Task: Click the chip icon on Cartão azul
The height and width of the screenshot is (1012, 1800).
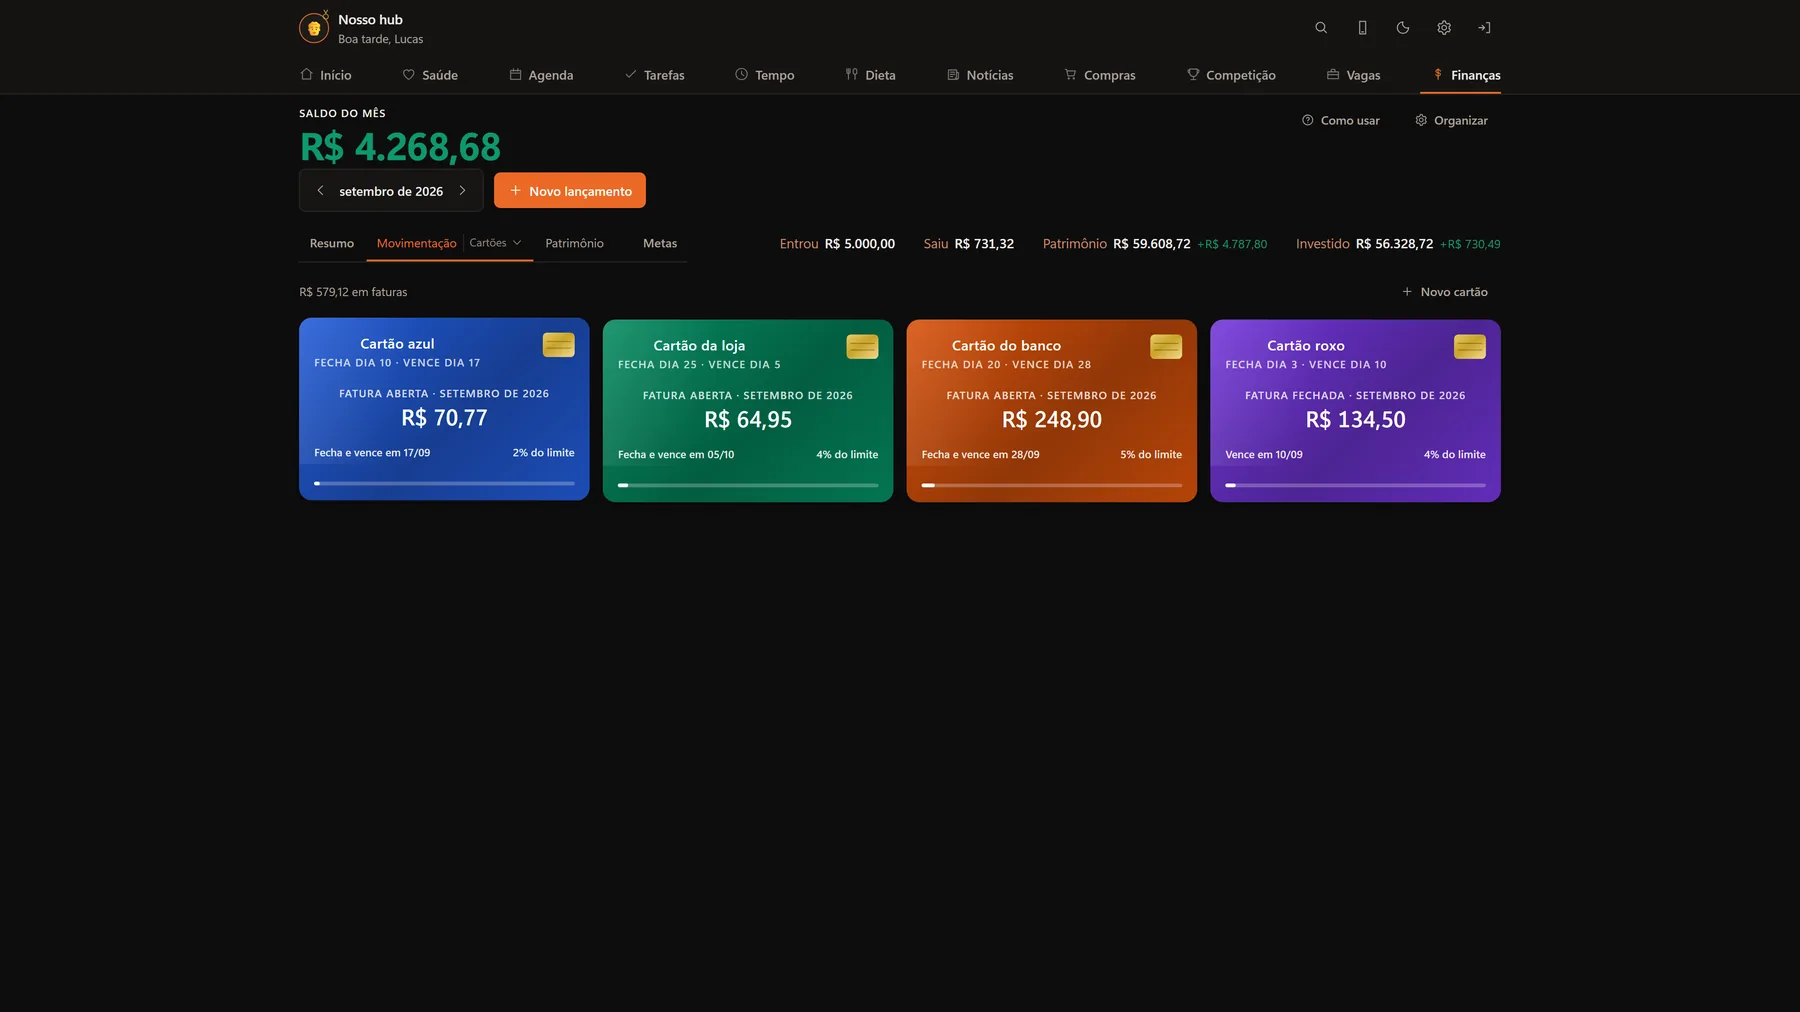Action: (x=559, y=345)
